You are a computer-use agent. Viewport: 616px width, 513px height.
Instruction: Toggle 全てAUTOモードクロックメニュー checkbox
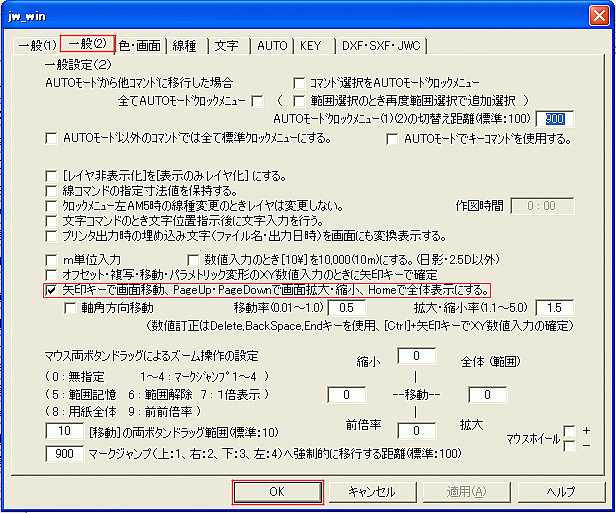(x=257, y=101)
